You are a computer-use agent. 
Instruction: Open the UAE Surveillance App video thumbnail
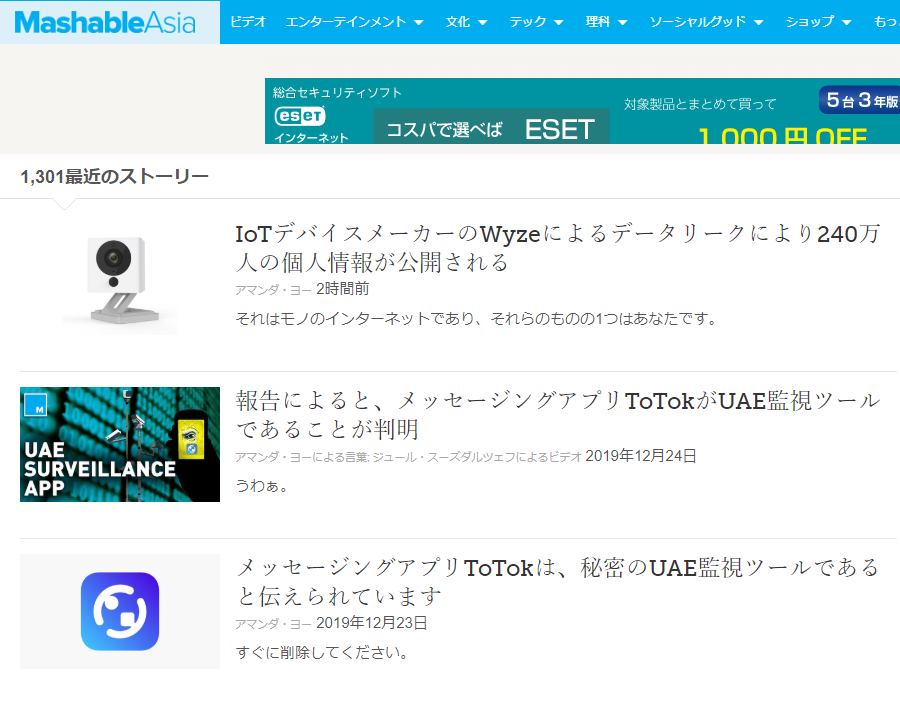119,445
